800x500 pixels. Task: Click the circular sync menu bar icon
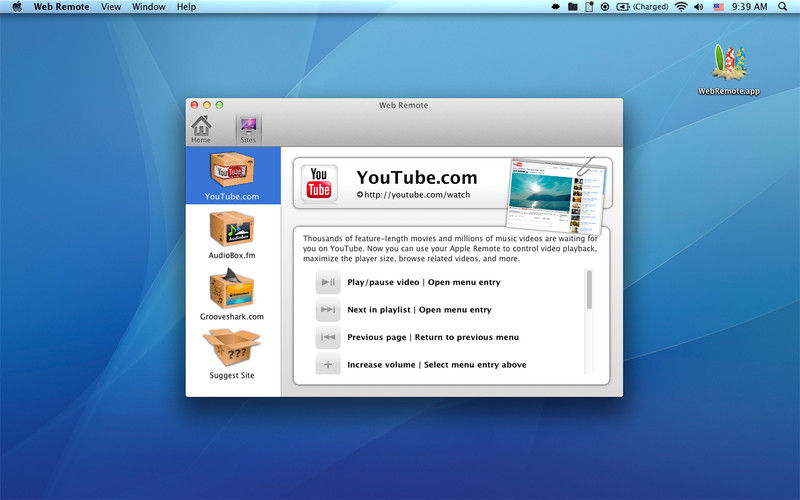click(605, 7)
